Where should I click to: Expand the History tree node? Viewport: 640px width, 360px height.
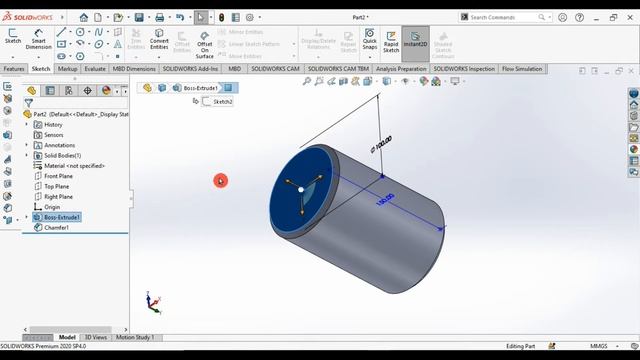click(27, 124)
